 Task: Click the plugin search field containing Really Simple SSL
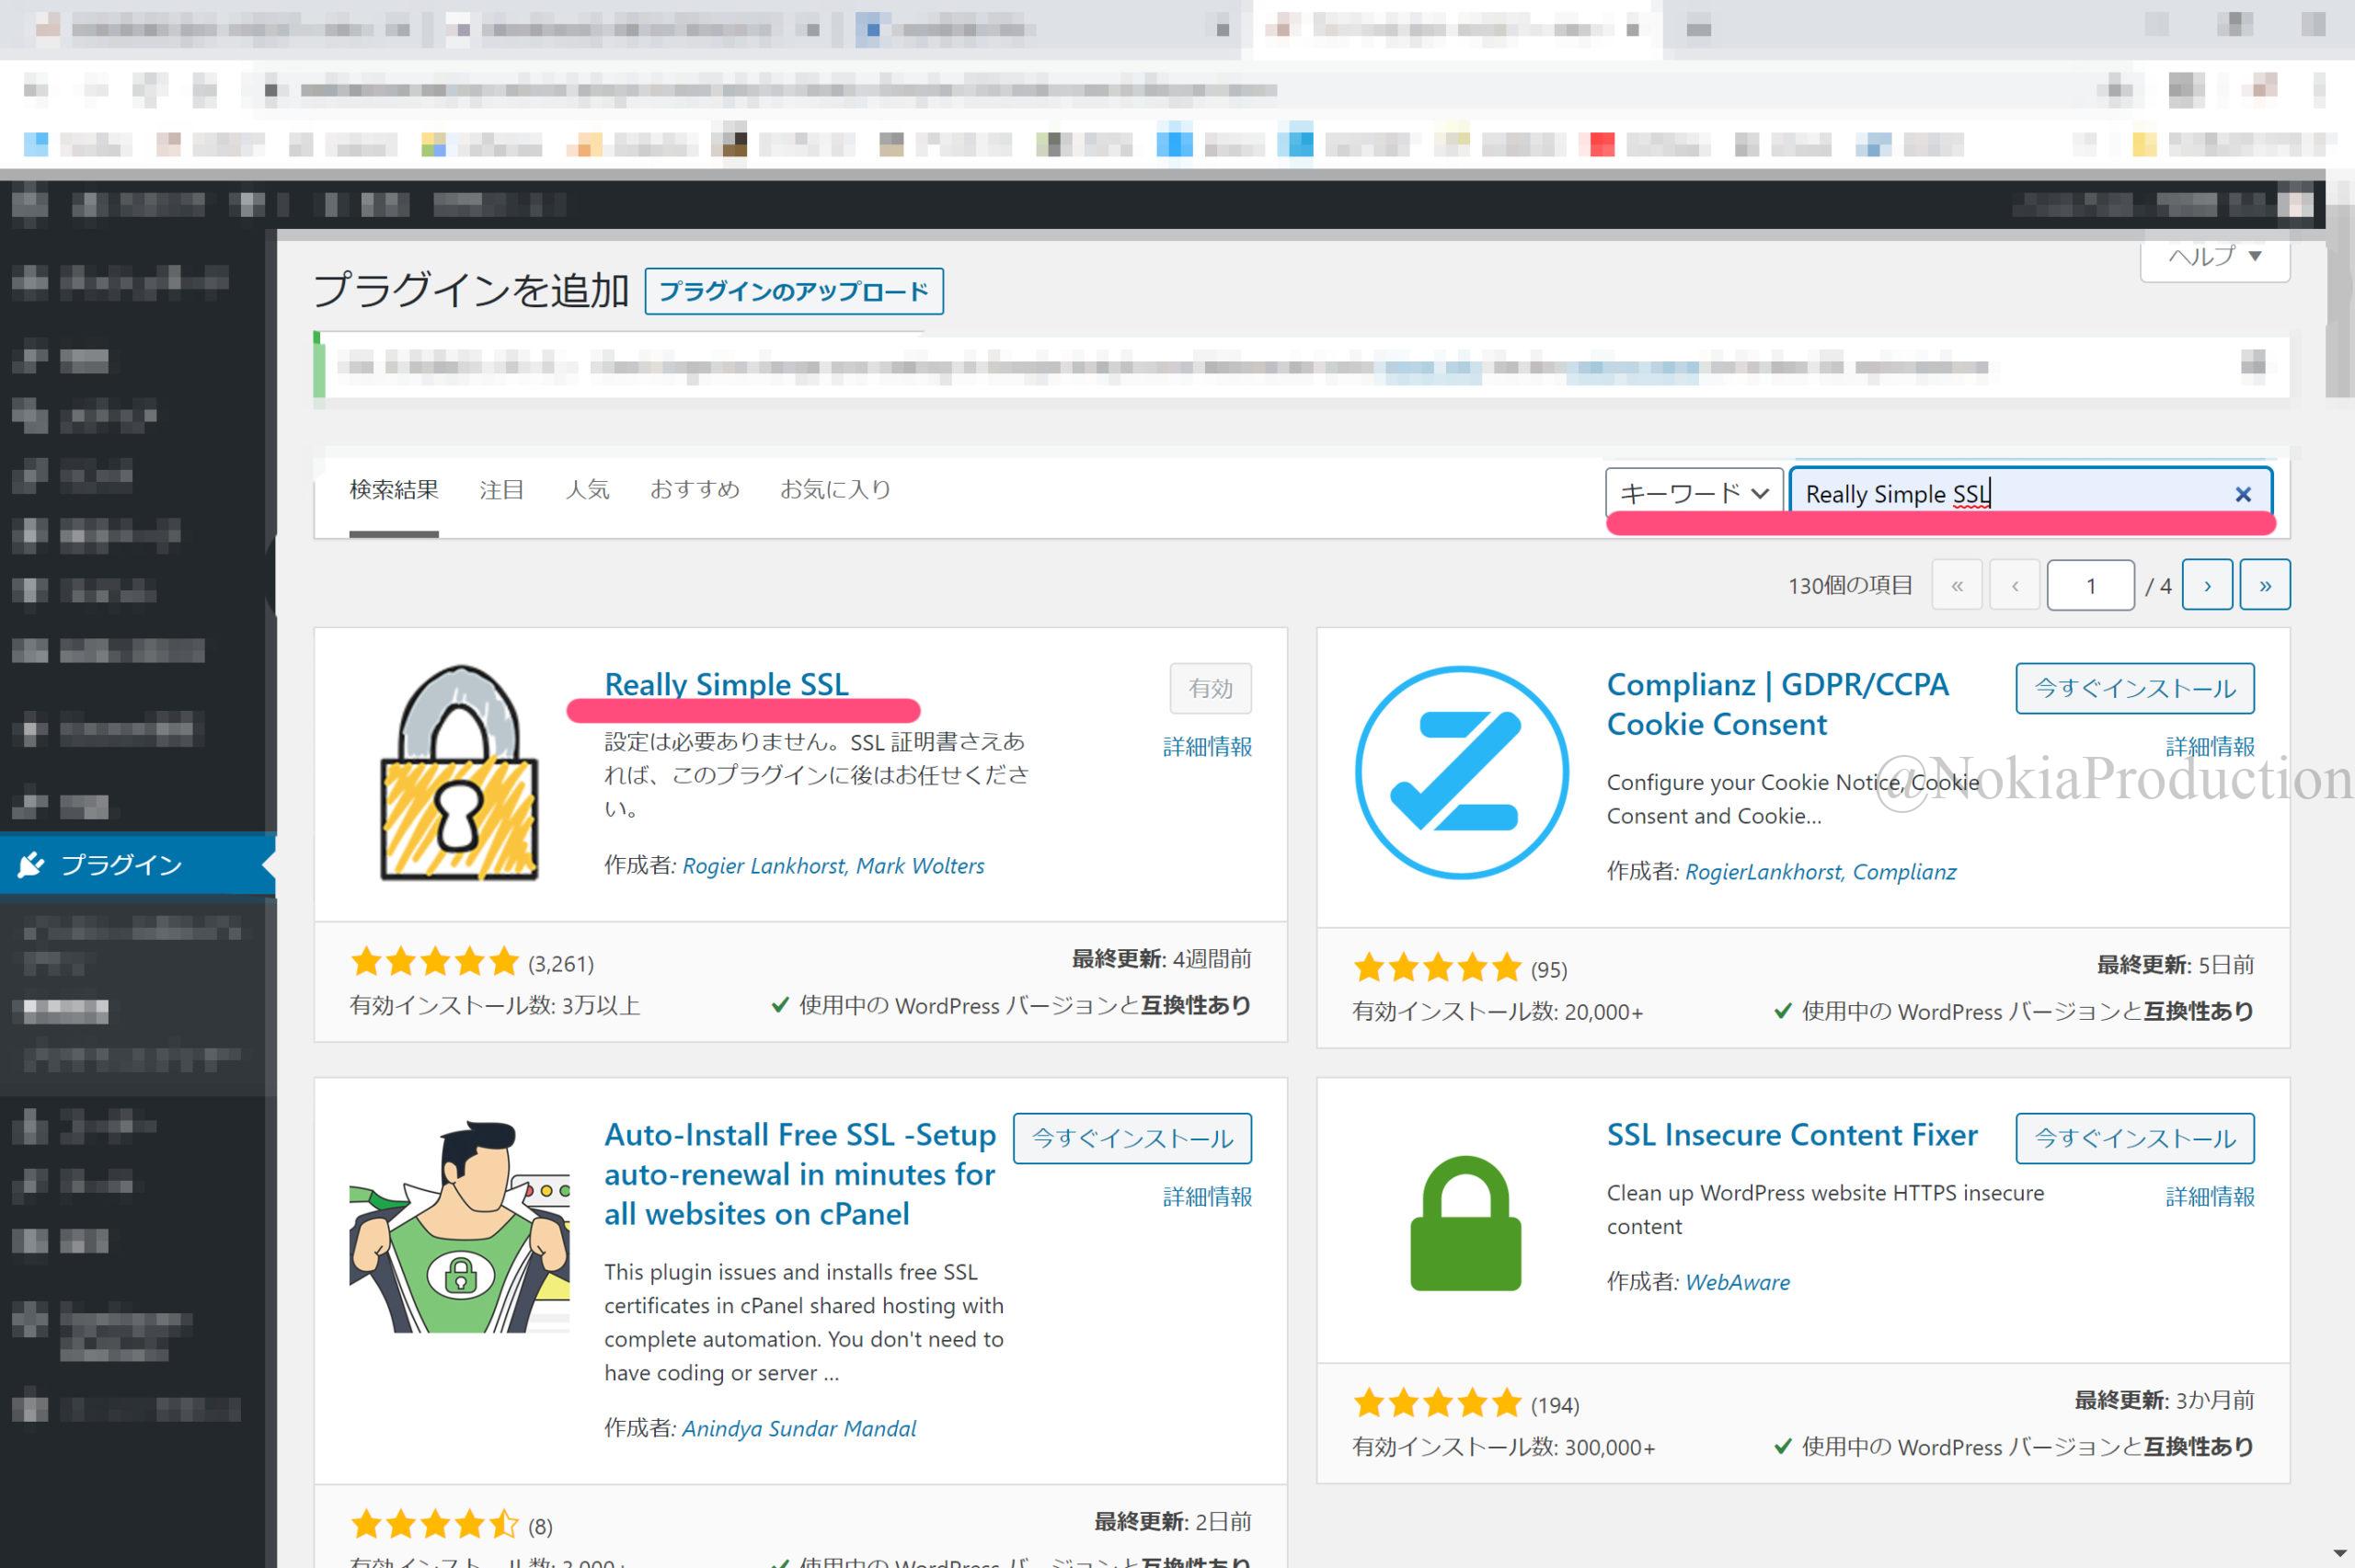pos(2030,493)
